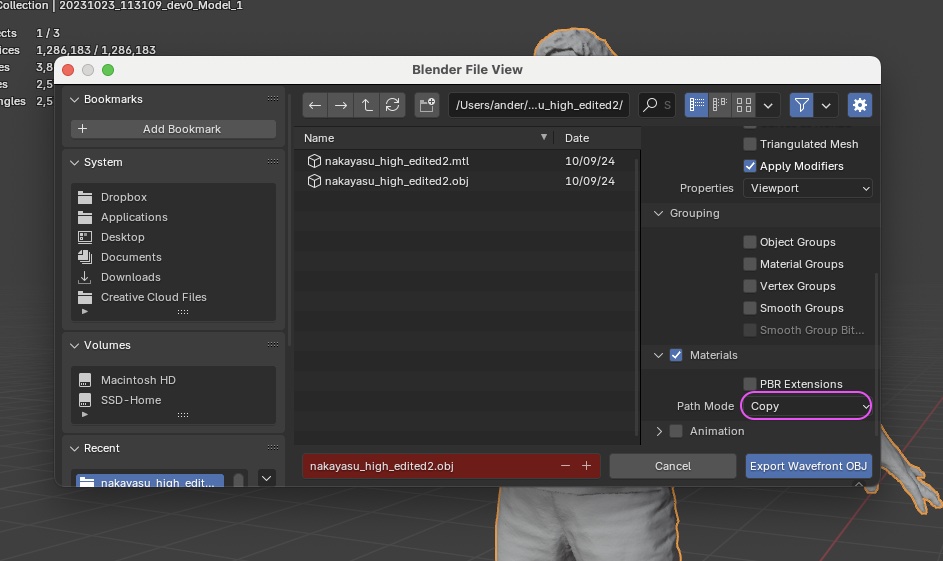Screen dimensions: 943x561
Task: Go to parent directory using up arrow
Action: pyautogui.click(x=367, y=105)
